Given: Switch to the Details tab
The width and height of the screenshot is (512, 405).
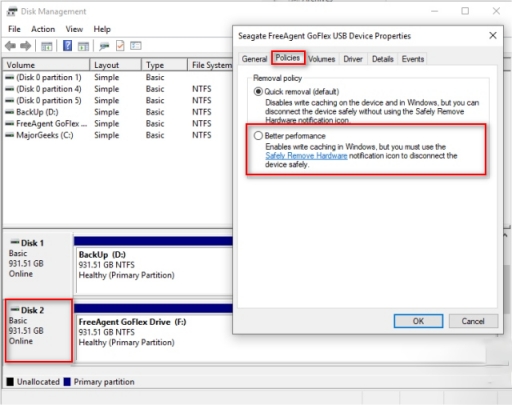Looking at the screenshot, I should point(383,59).
